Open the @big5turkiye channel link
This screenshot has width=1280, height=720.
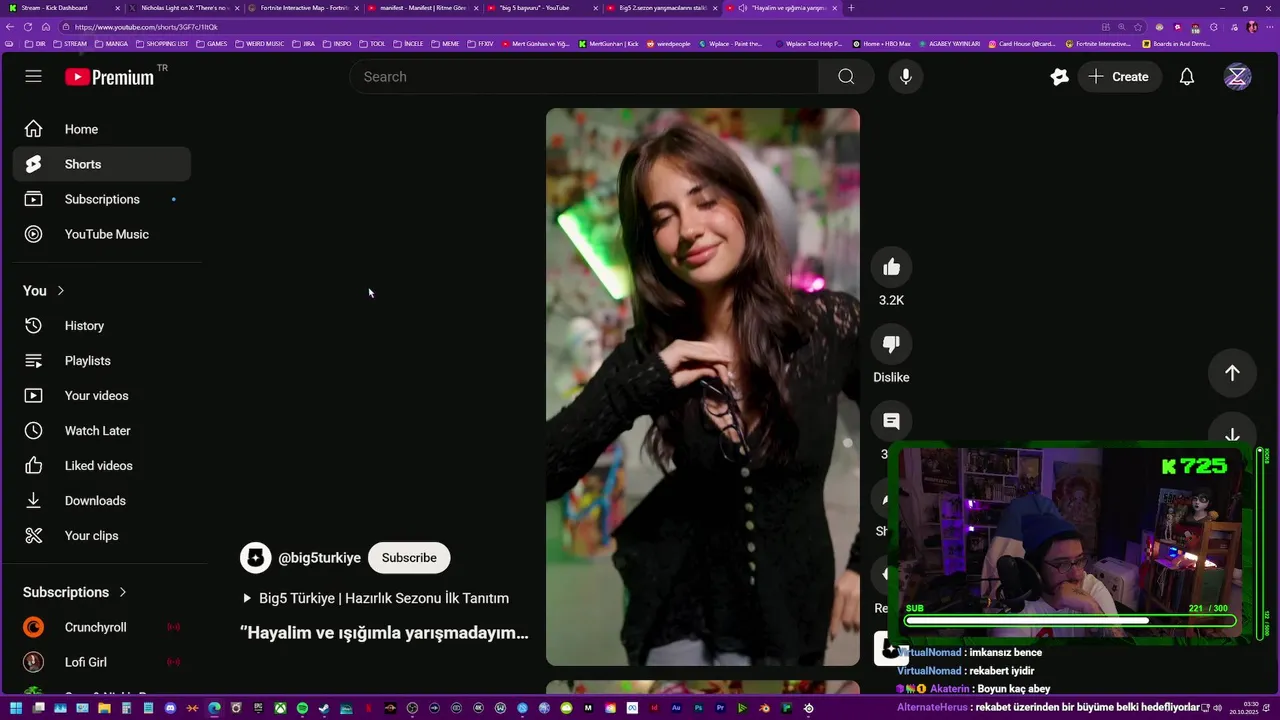pyautogui.click(x=319, y=558)
